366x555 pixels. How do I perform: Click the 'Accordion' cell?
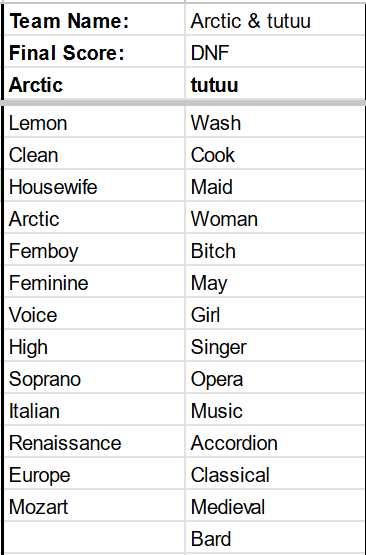[x=275, y=441]
